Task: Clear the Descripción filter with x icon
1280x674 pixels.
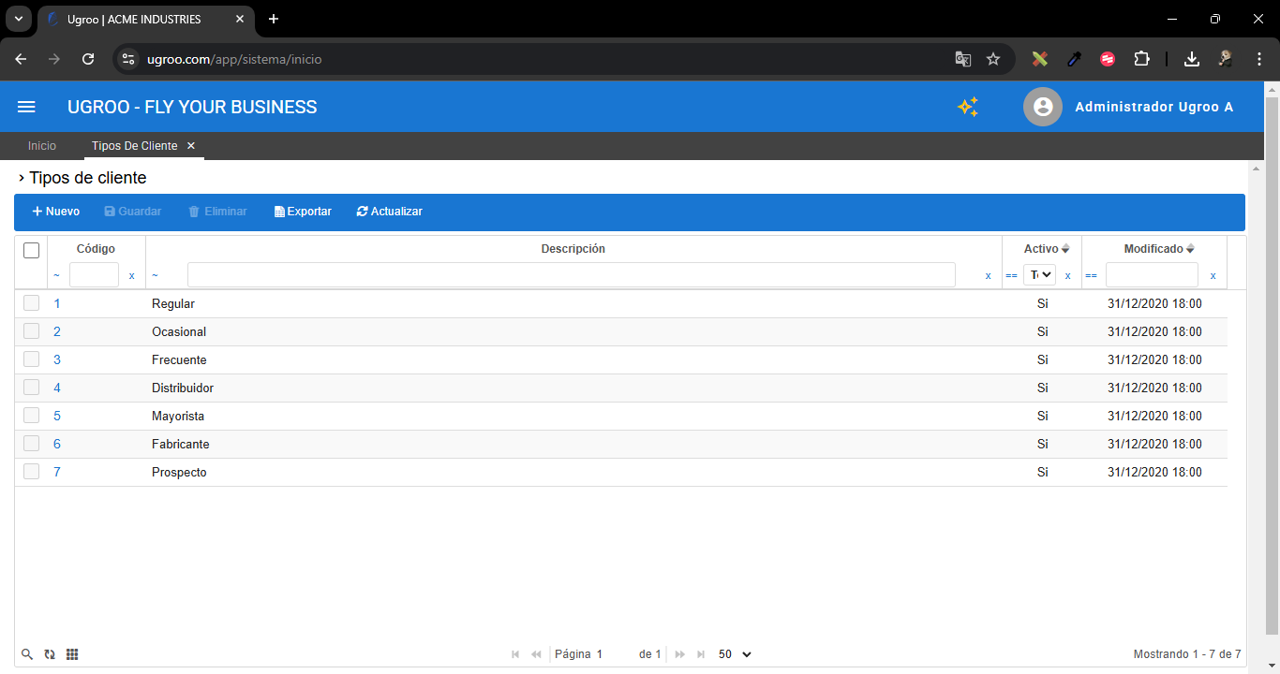Action: (988, 276)
